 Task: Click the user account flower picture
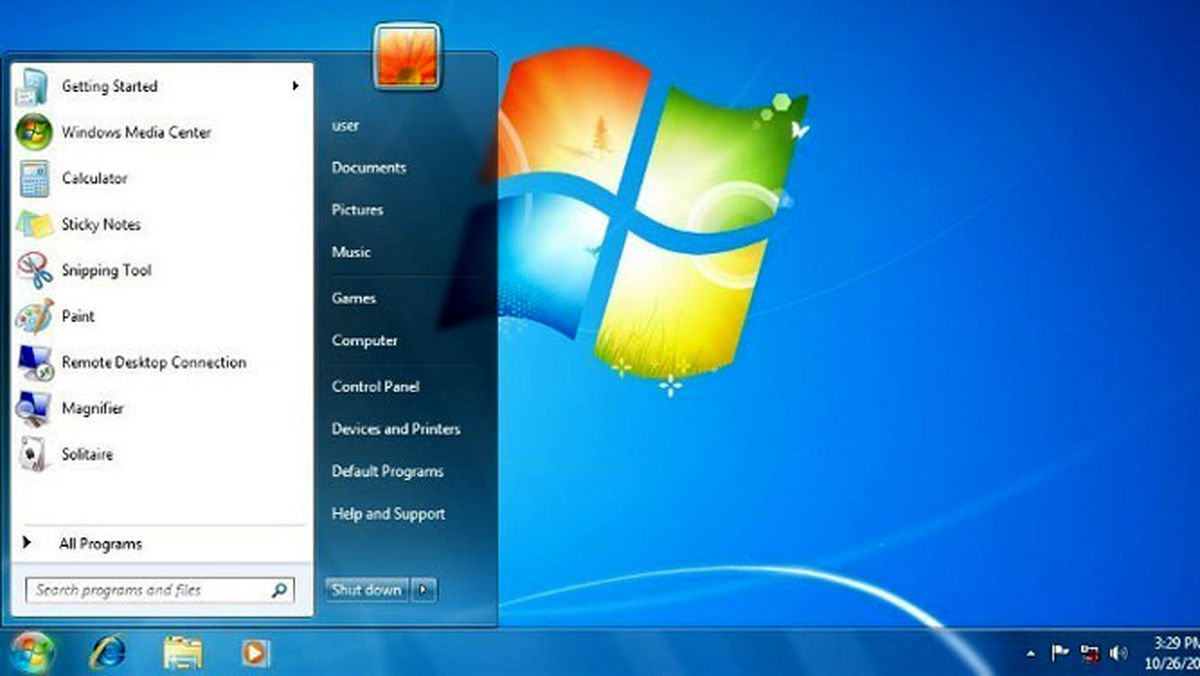(x=407, y=55)
